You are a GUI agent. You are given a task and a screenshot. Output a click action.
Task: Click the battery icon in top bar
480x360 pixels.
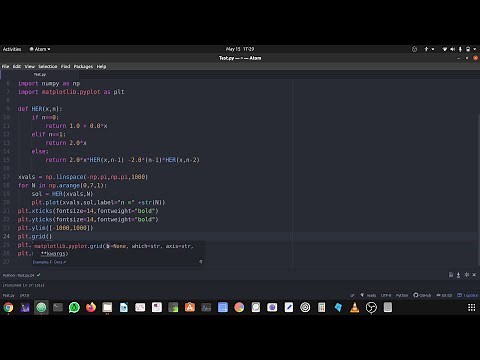click(468, 49)
